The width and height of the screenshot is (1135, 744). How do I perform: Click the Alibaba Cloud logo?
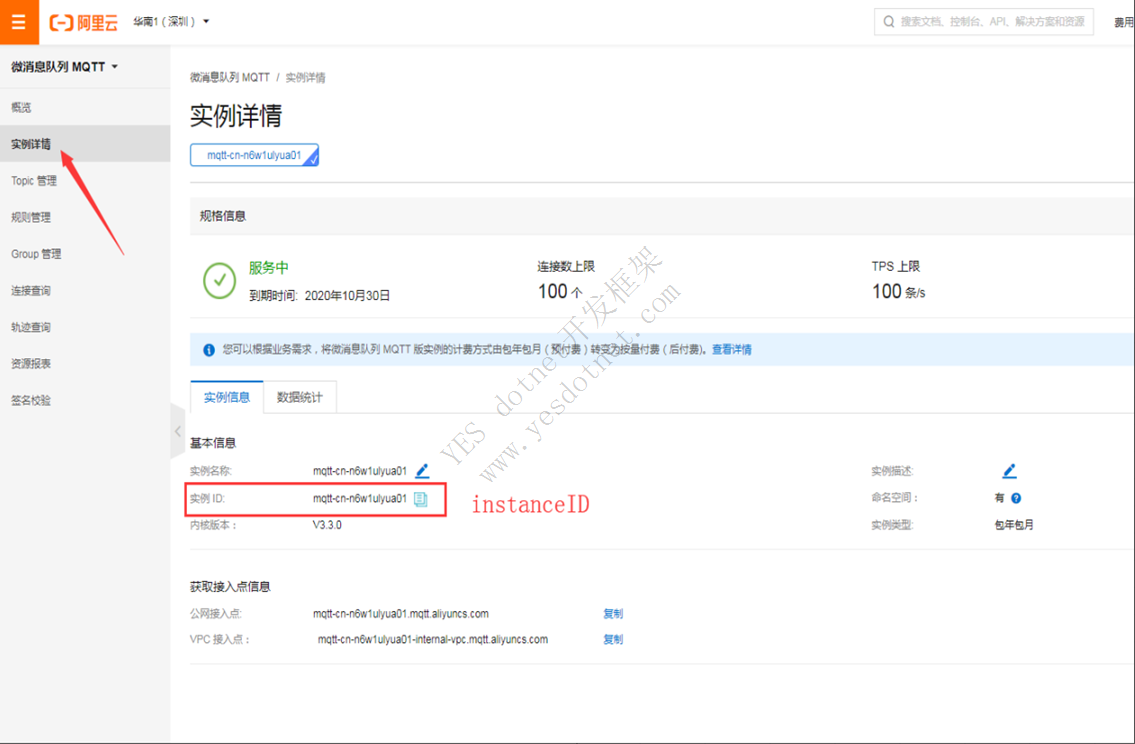(x=83, y=22)
